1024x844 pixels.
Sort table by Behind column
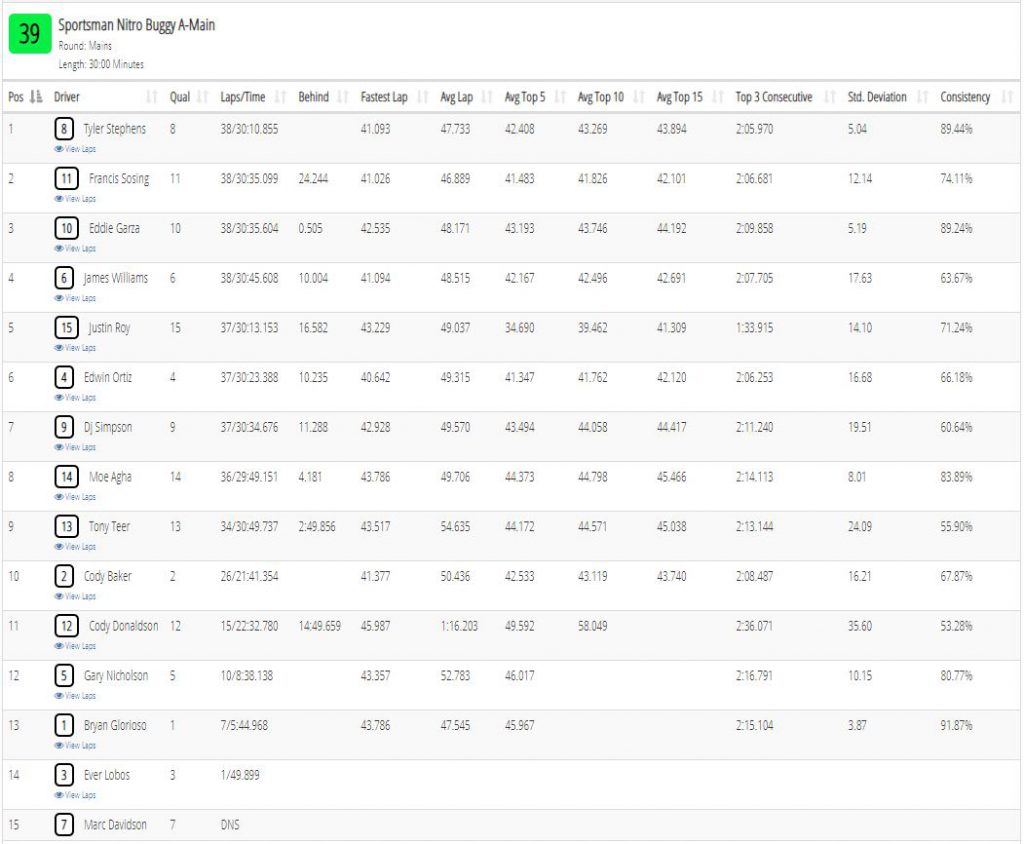[323, 97]
